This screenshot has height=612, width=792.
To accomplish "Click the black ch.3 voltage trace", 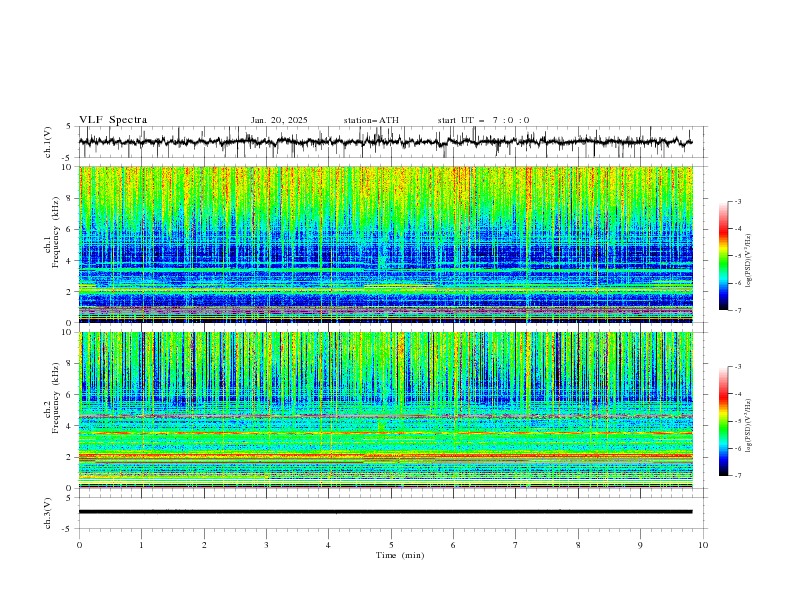I will pyautogui.click(x=385, y=512).
